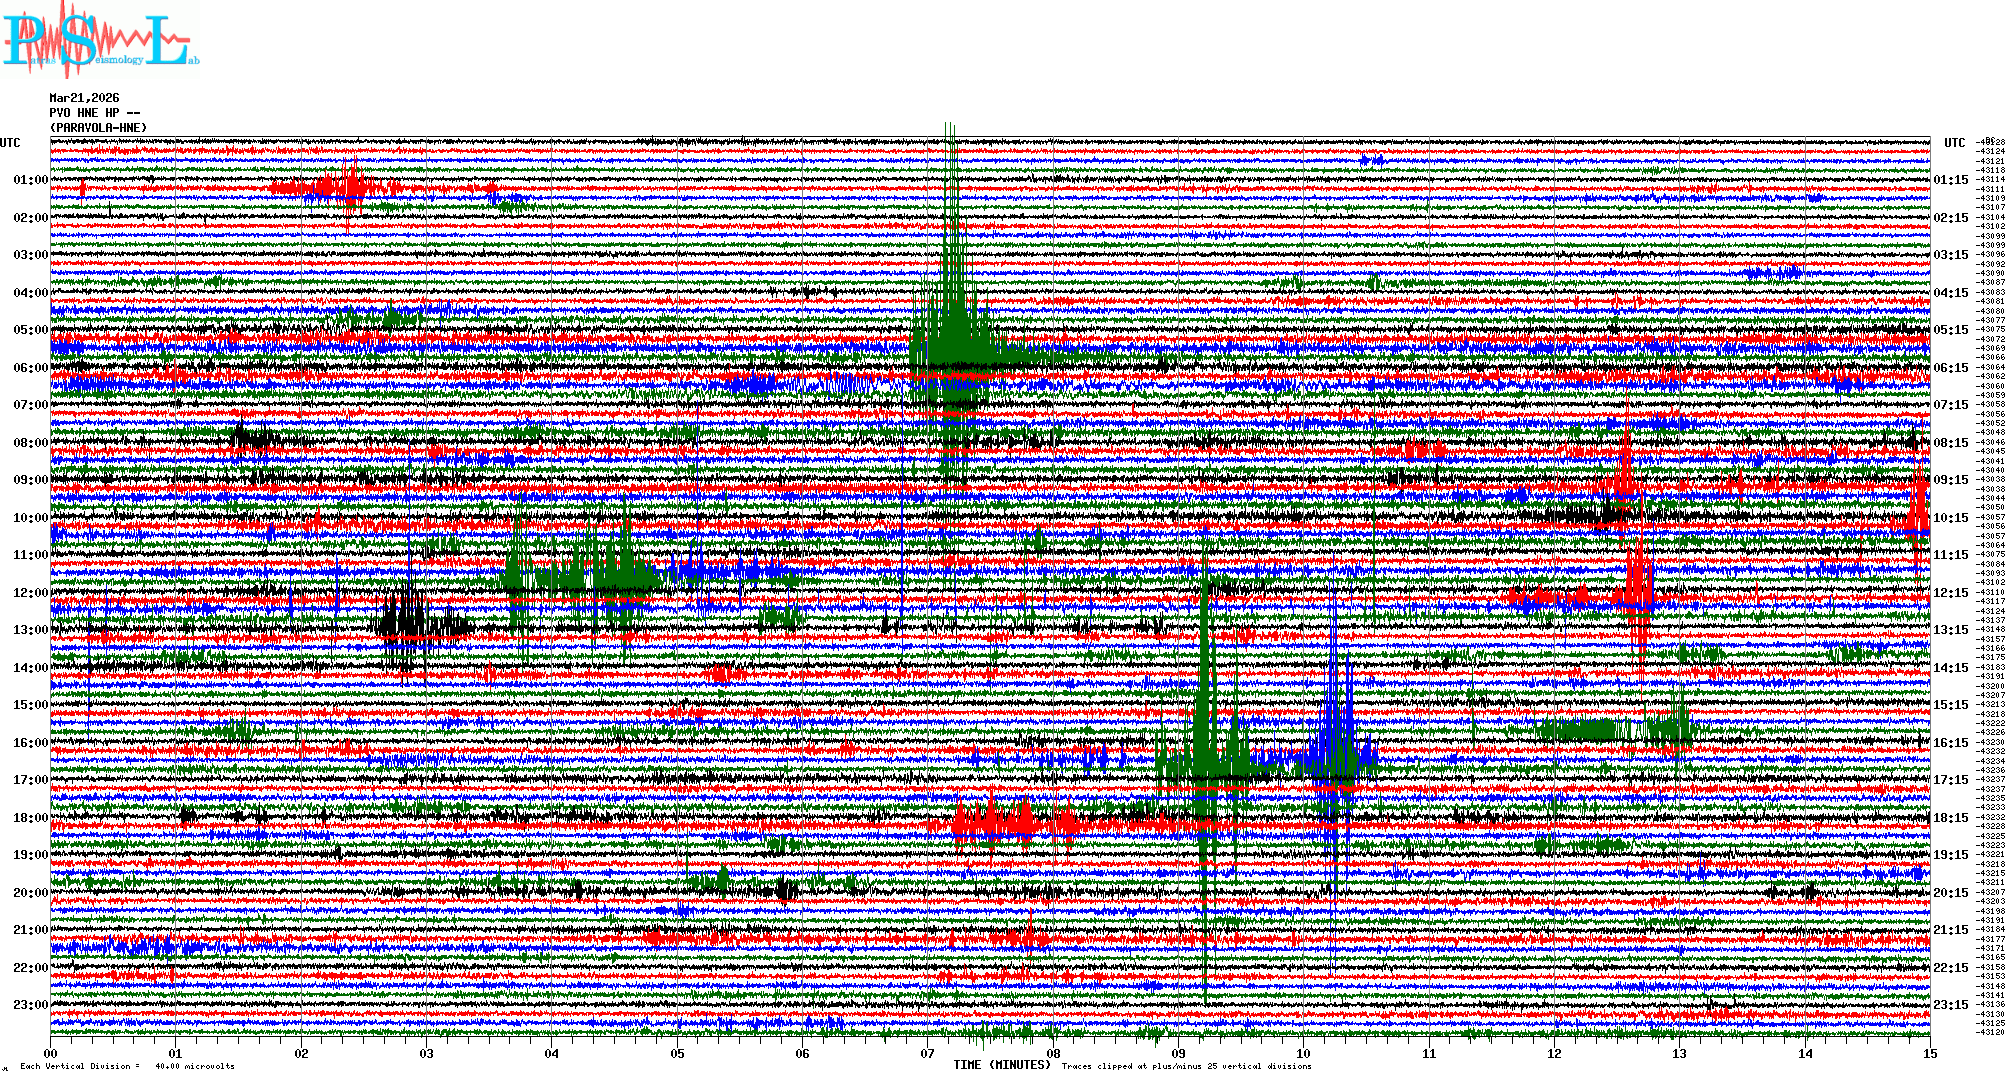
Task: Click the Each Vertical Division scale note
Action: 128,1066
